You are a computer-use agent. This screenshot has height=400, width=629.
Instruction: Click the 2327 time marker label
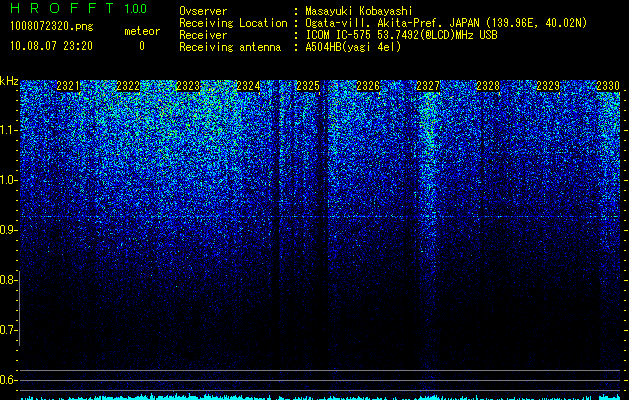click(x=428, y=86)
